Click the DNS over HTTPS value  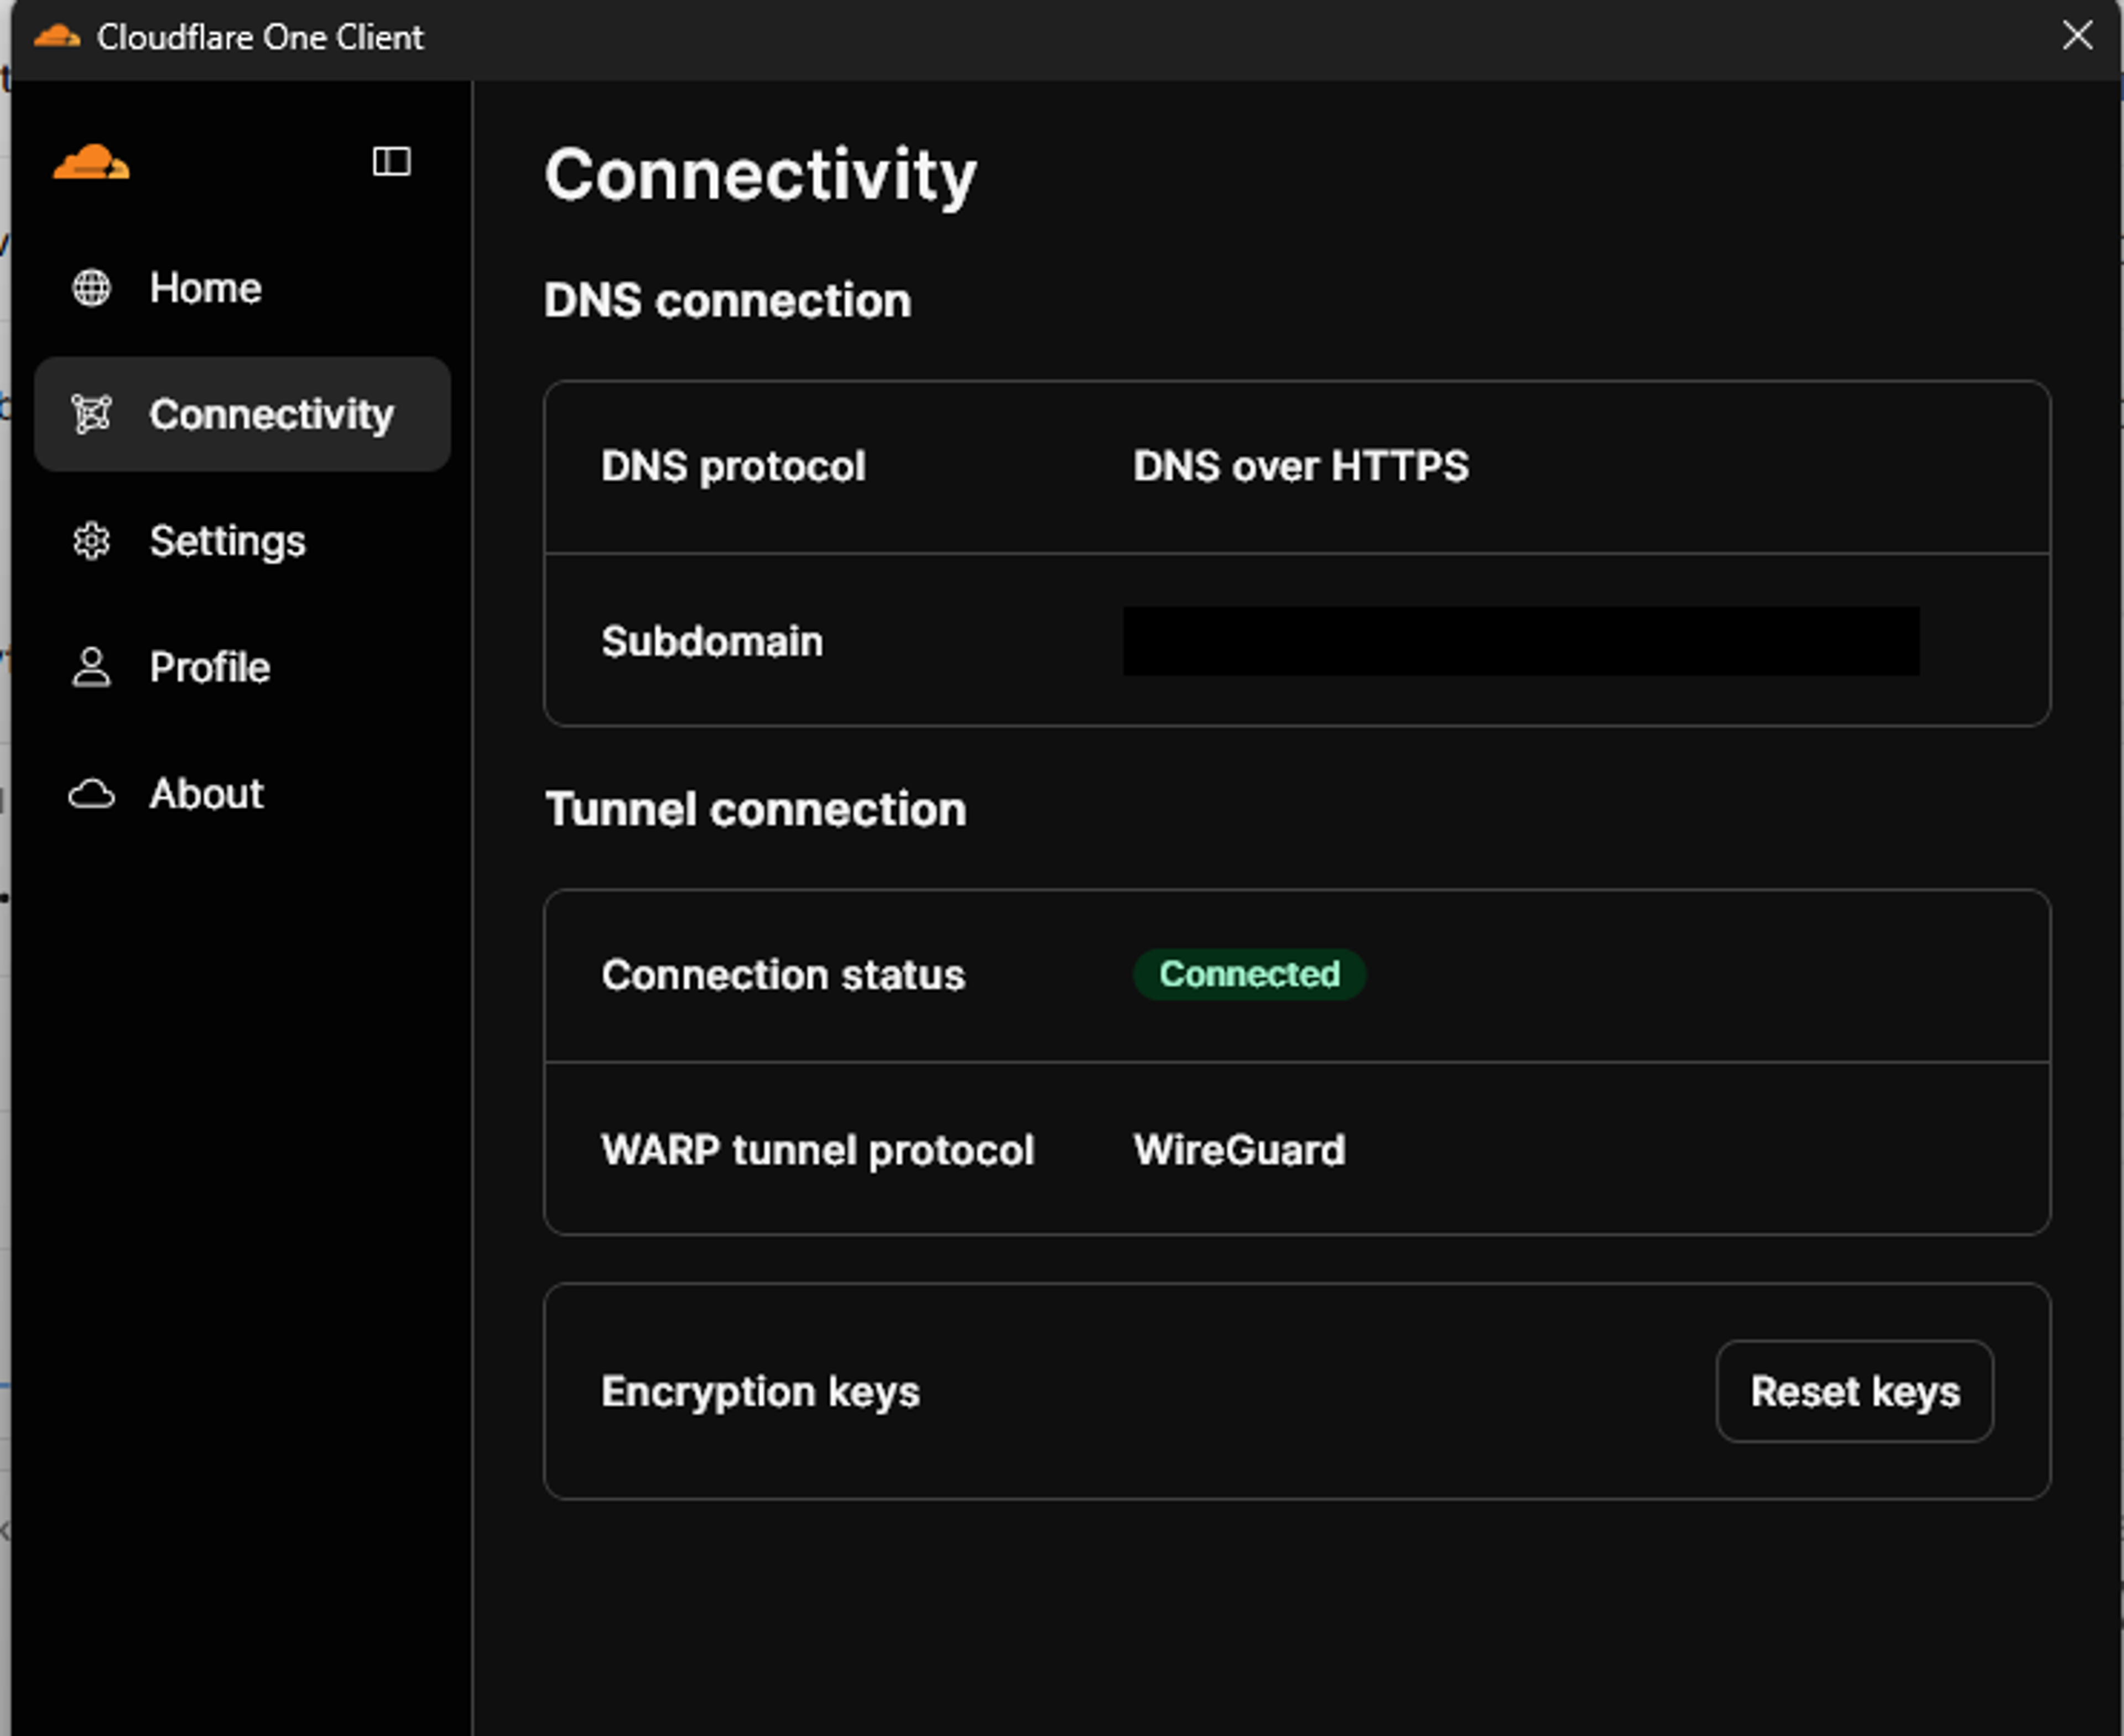tap(1300, 466)
